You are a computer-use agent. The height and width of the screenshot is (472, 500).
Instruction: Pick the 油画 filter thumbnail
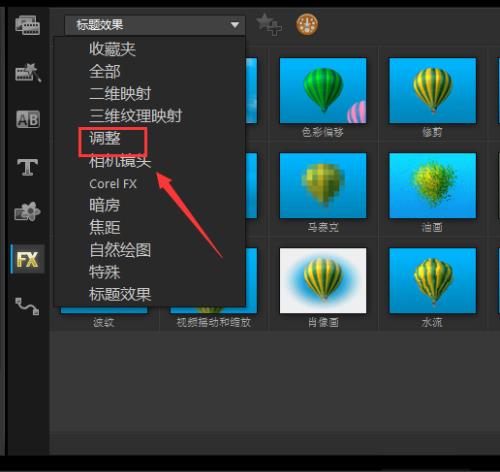[432, 185]
